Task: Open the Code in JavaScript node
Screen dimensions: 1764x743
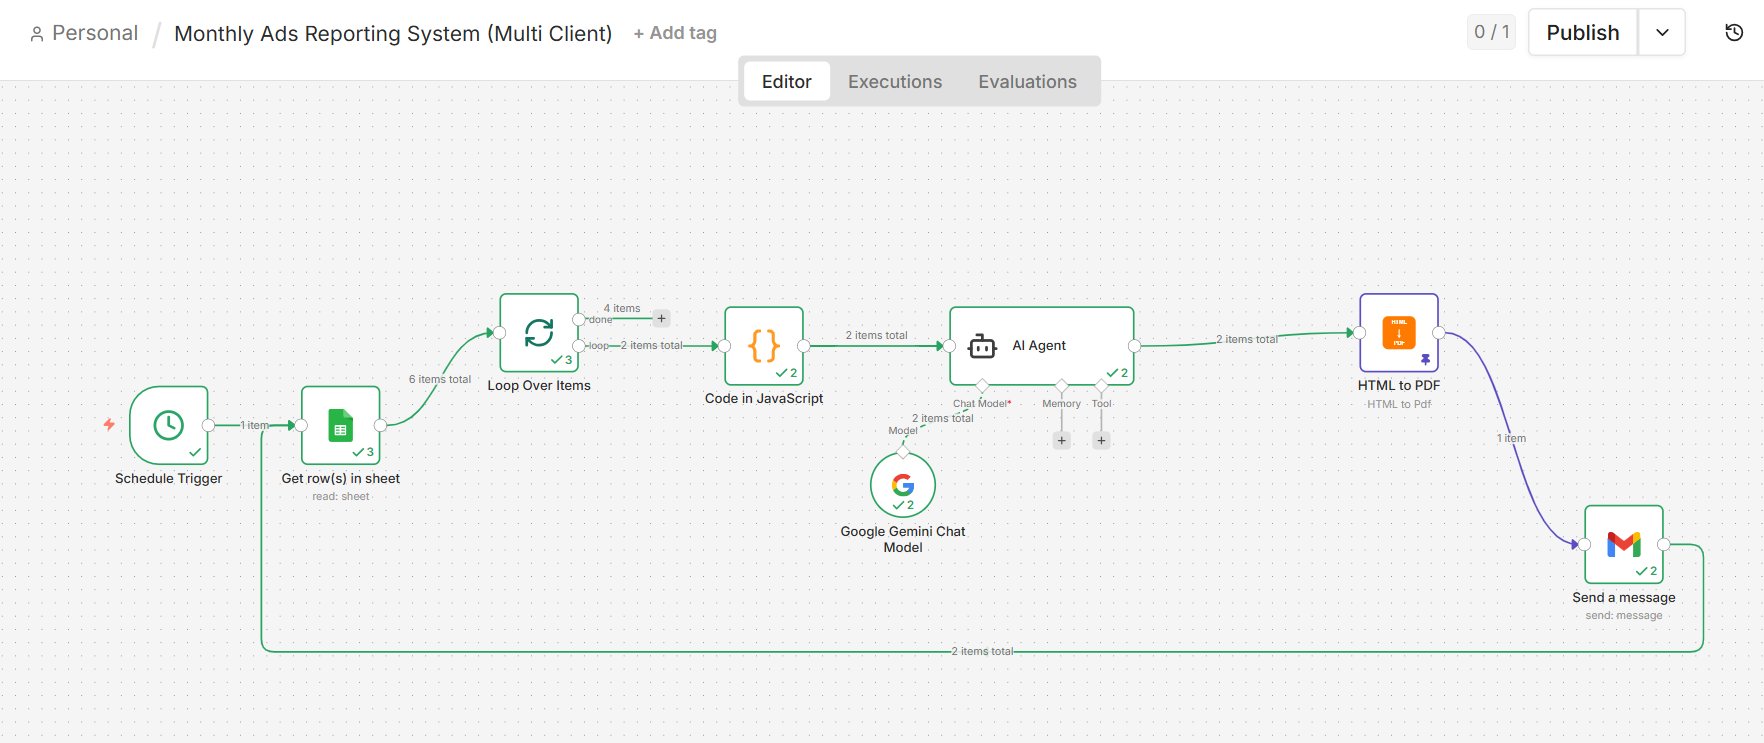Action: click(764, 346)
